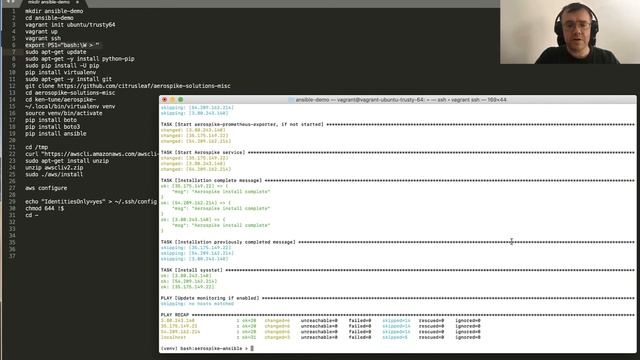
Task: Click editor line 'cd ken-tune/aerospike-'
Action: coord(60,100)
